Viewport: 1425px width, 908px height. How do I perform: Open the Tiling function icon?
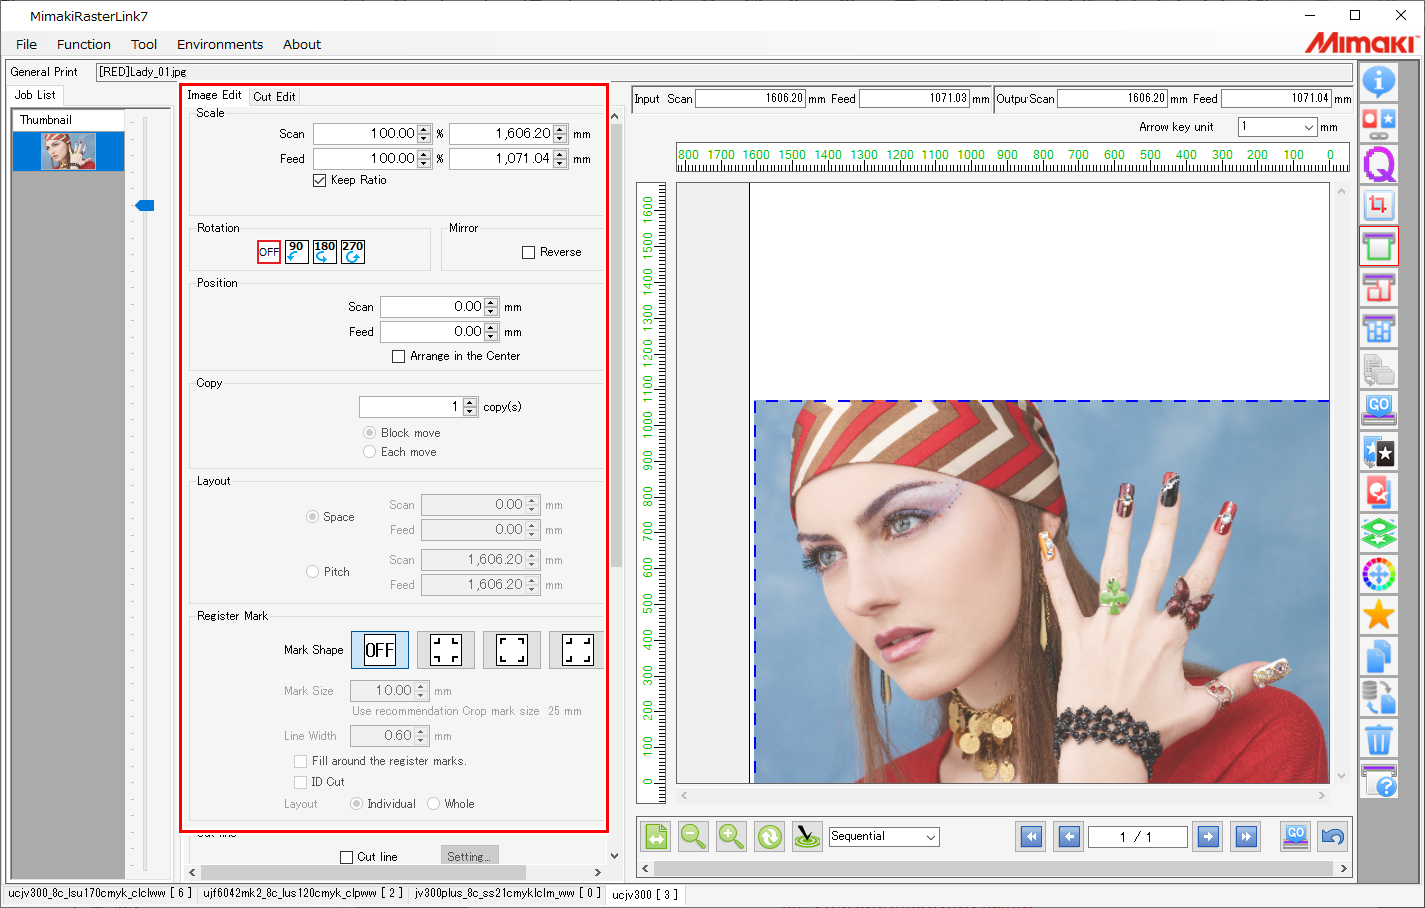1379,328
